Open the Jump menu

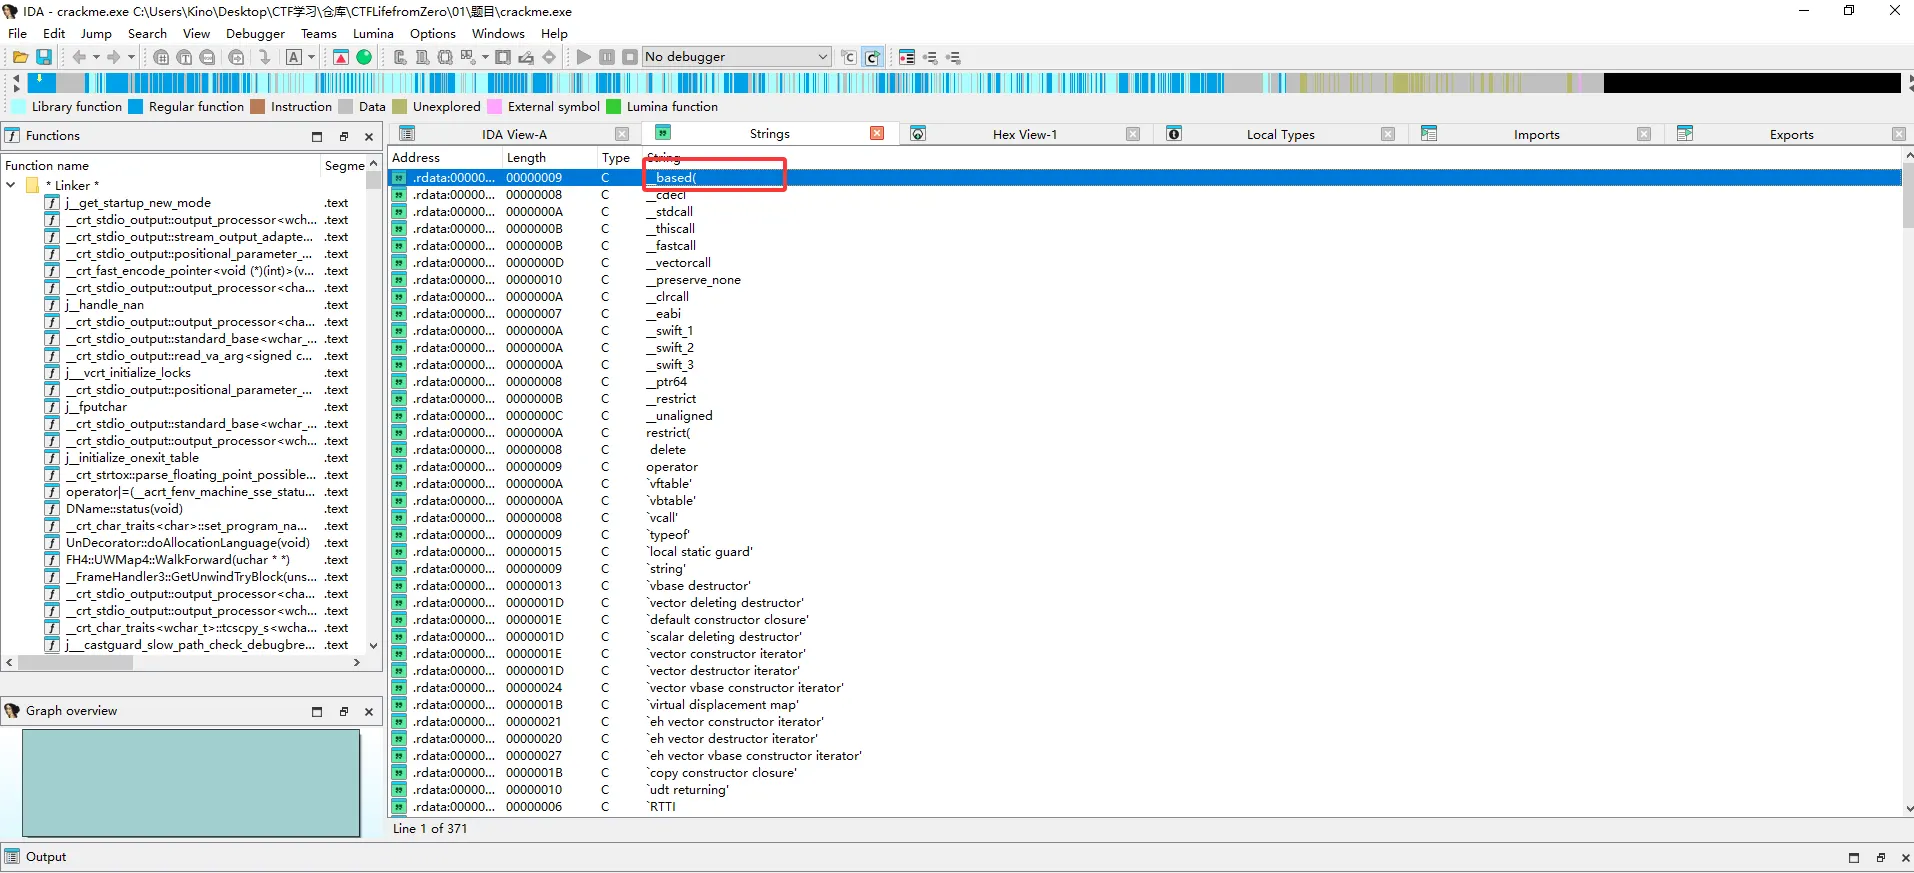tap(96, 33)
